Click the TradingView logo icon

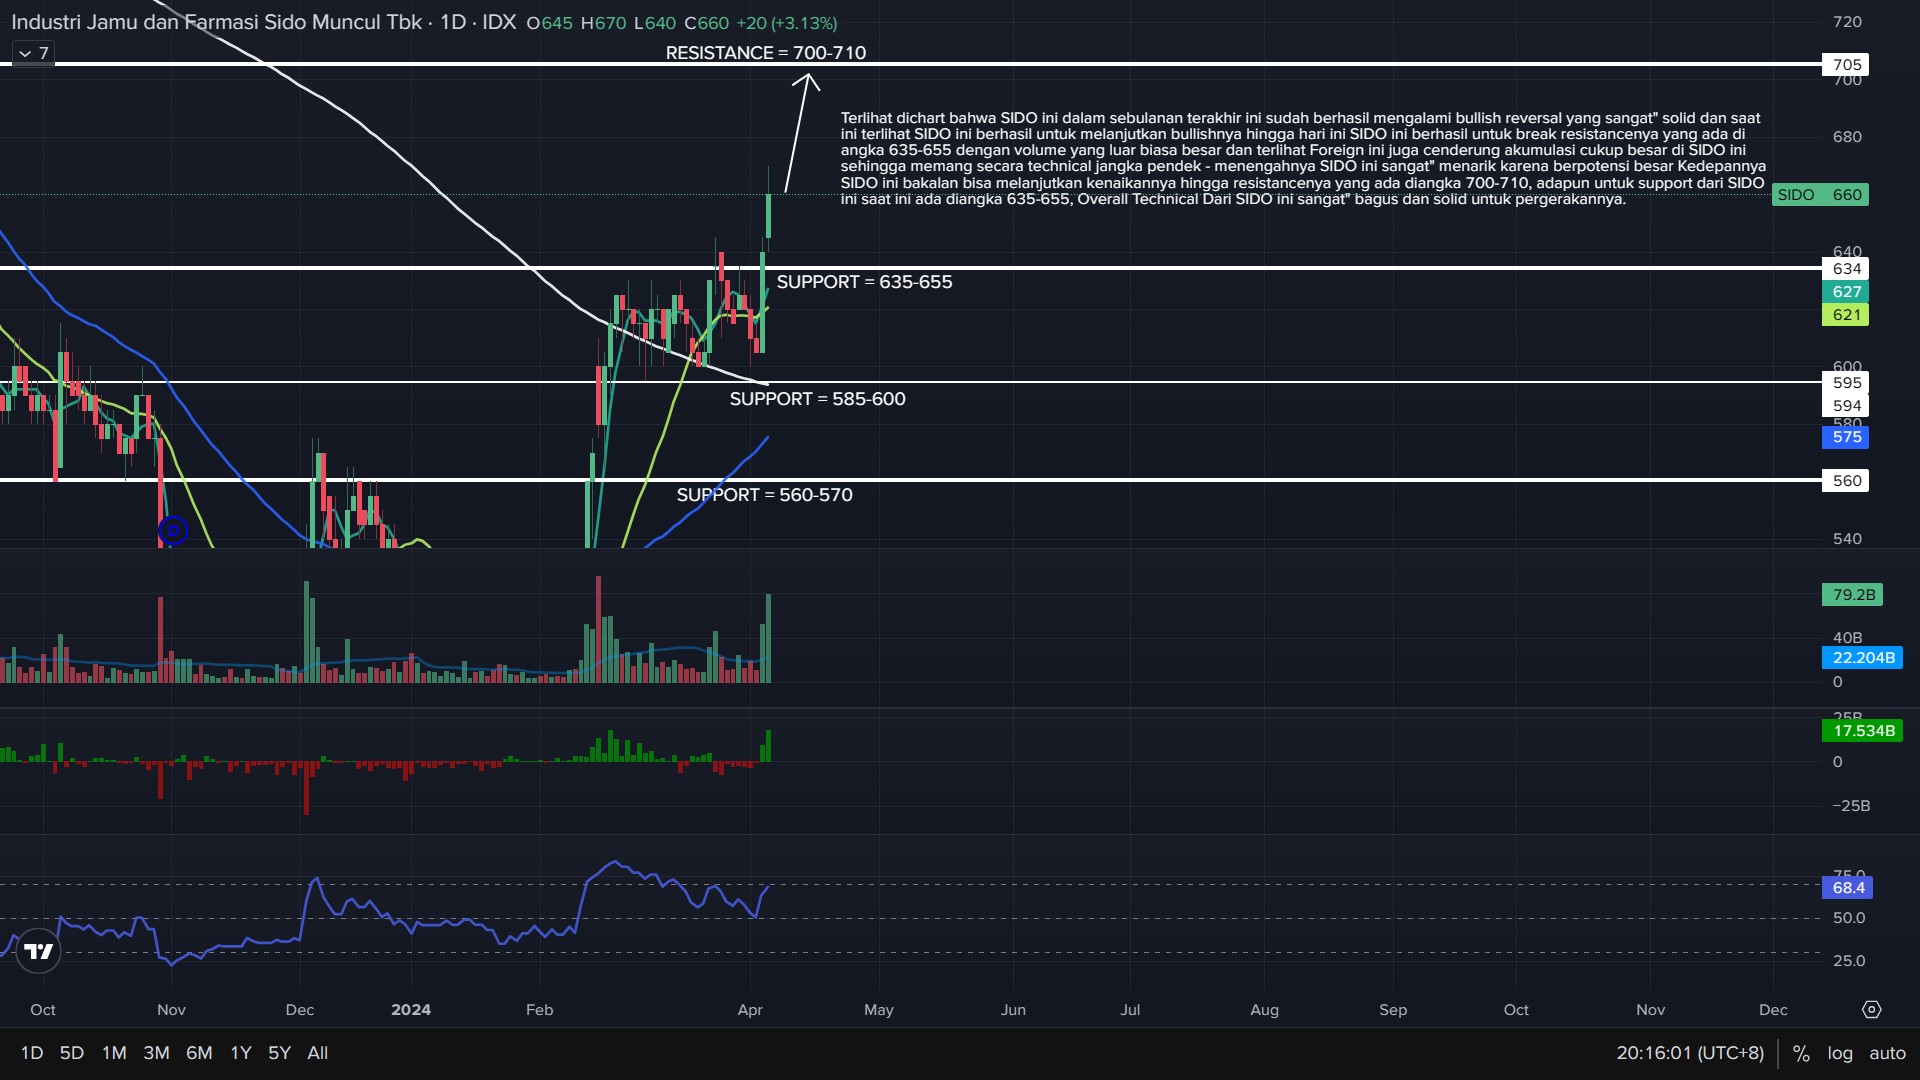pos(39,951)
